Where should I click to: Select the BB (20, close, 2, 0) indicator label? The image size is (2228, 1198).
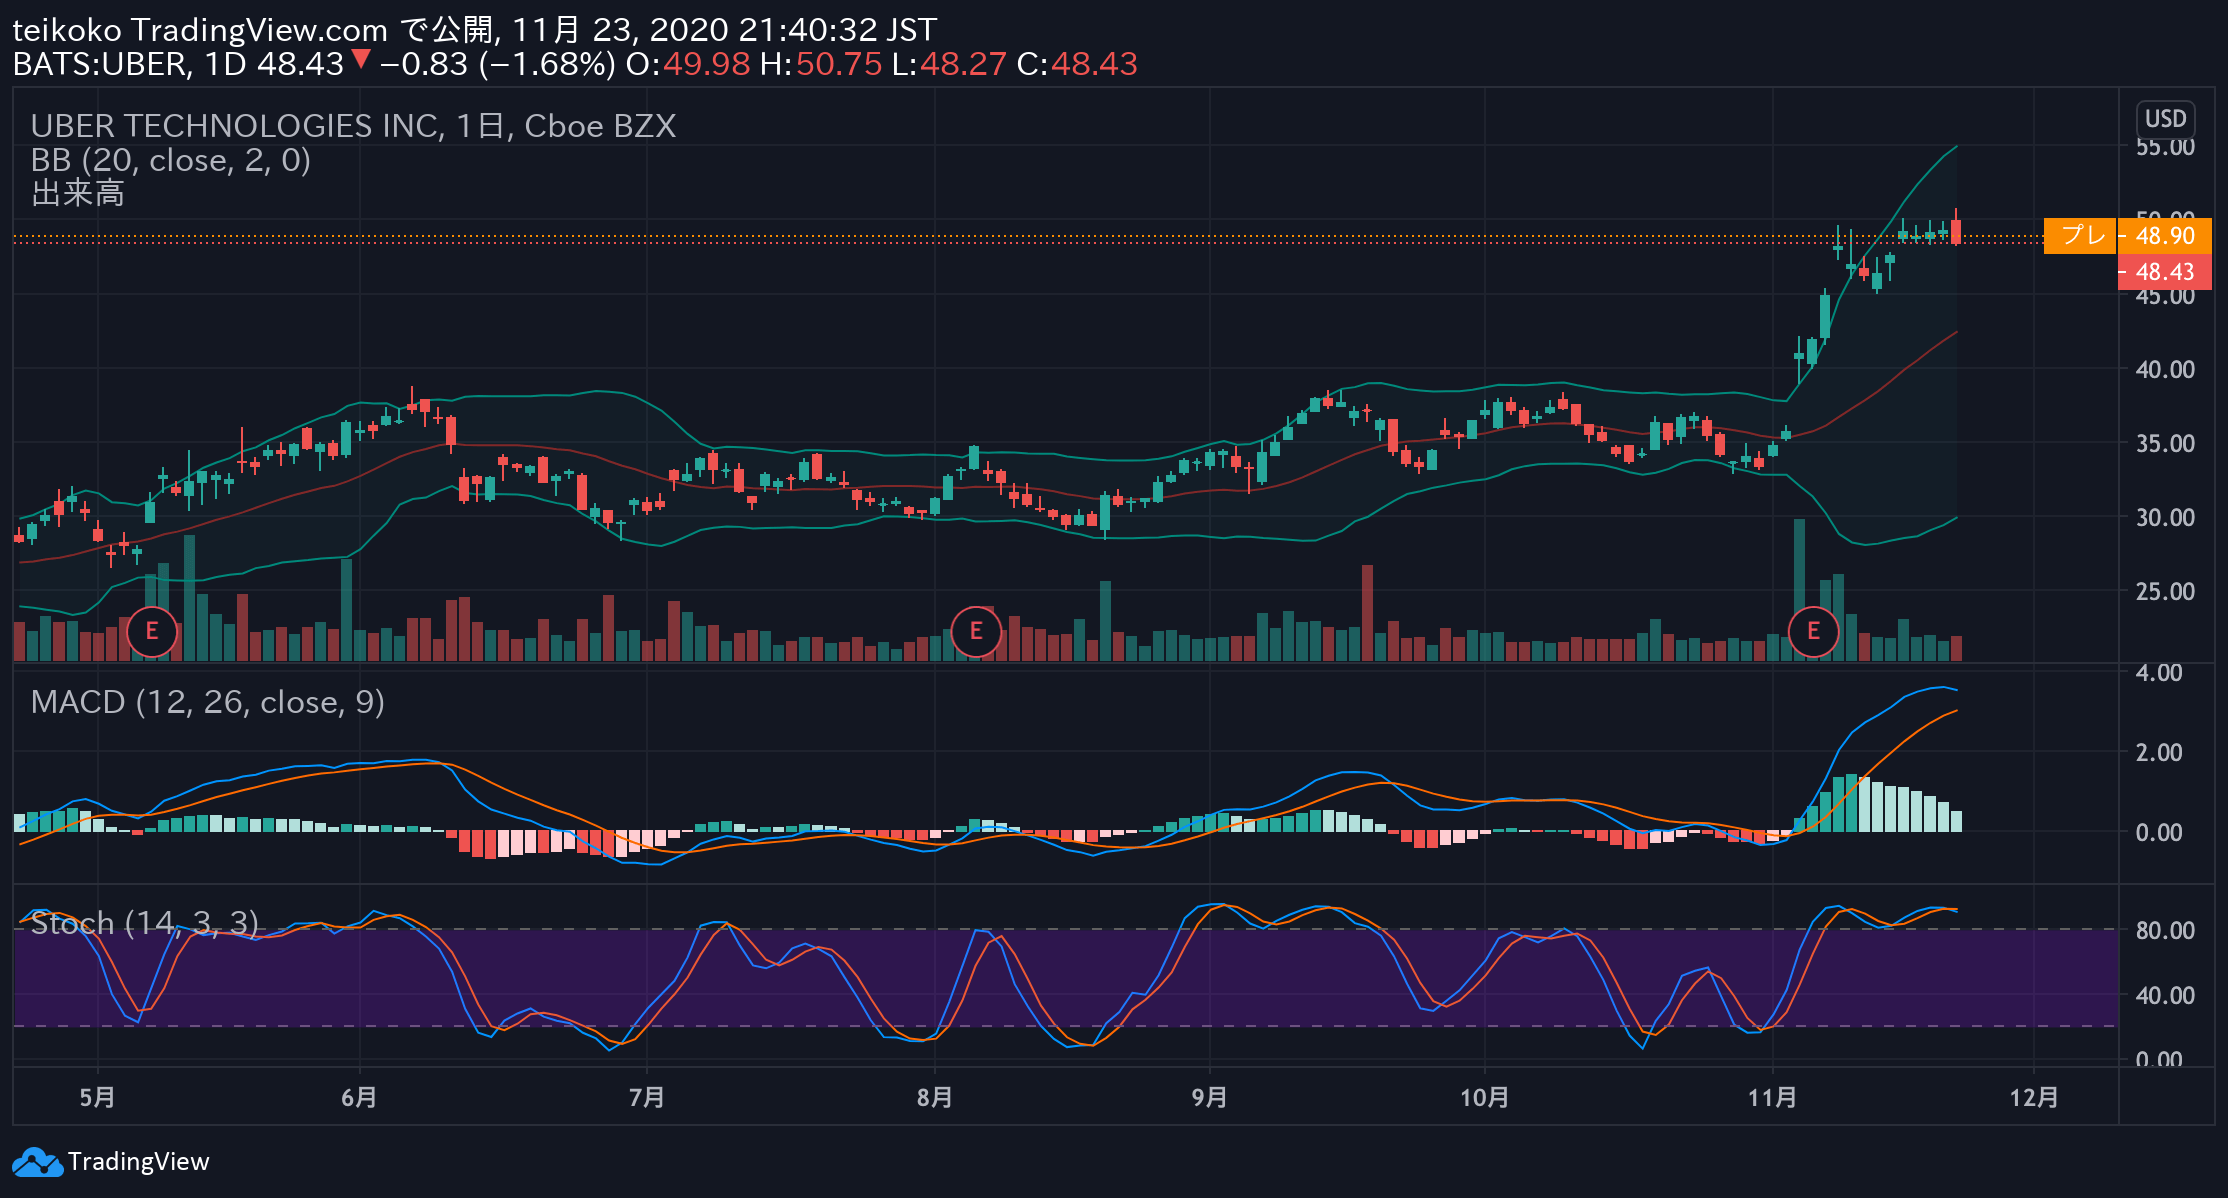171,160
